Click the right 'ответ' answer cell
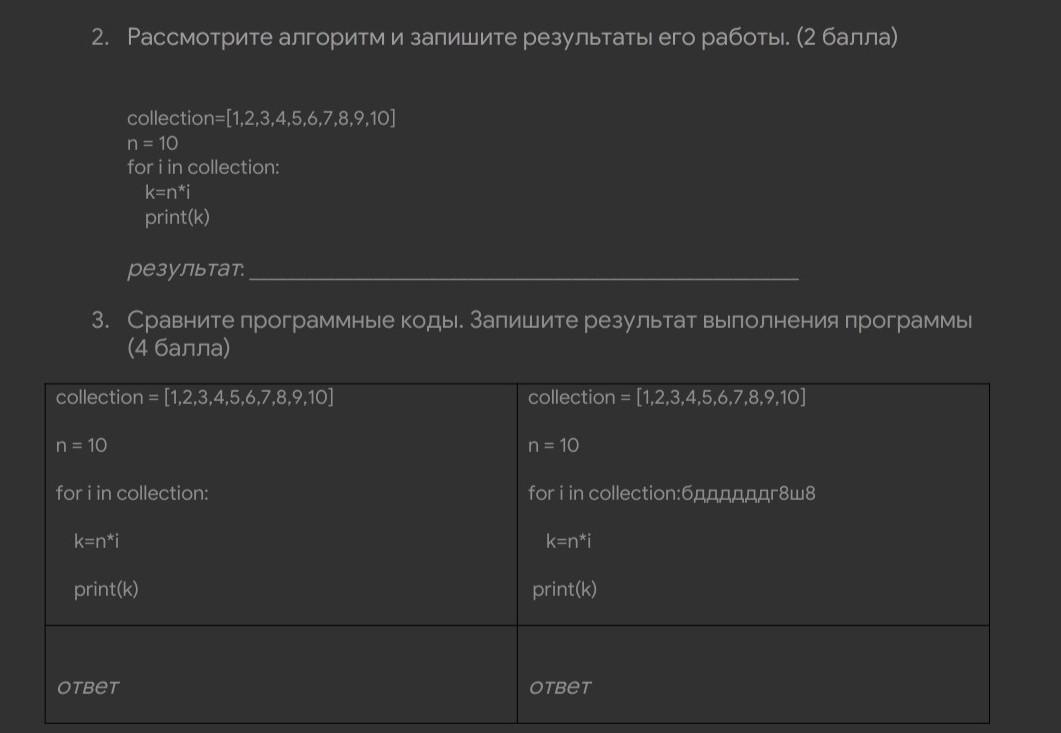This screenshot has width=1061, height=733. coord(752,675)
